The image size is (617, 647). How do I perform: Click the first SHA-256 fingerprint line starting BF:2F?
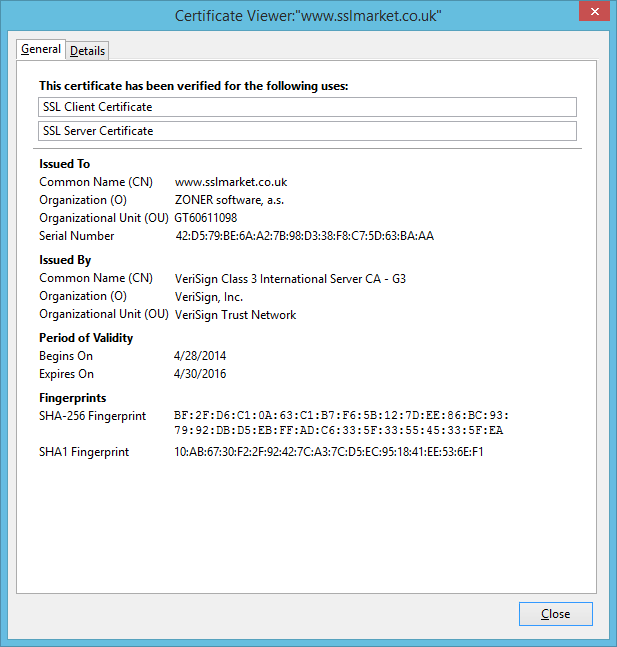[x=341, y=415]
